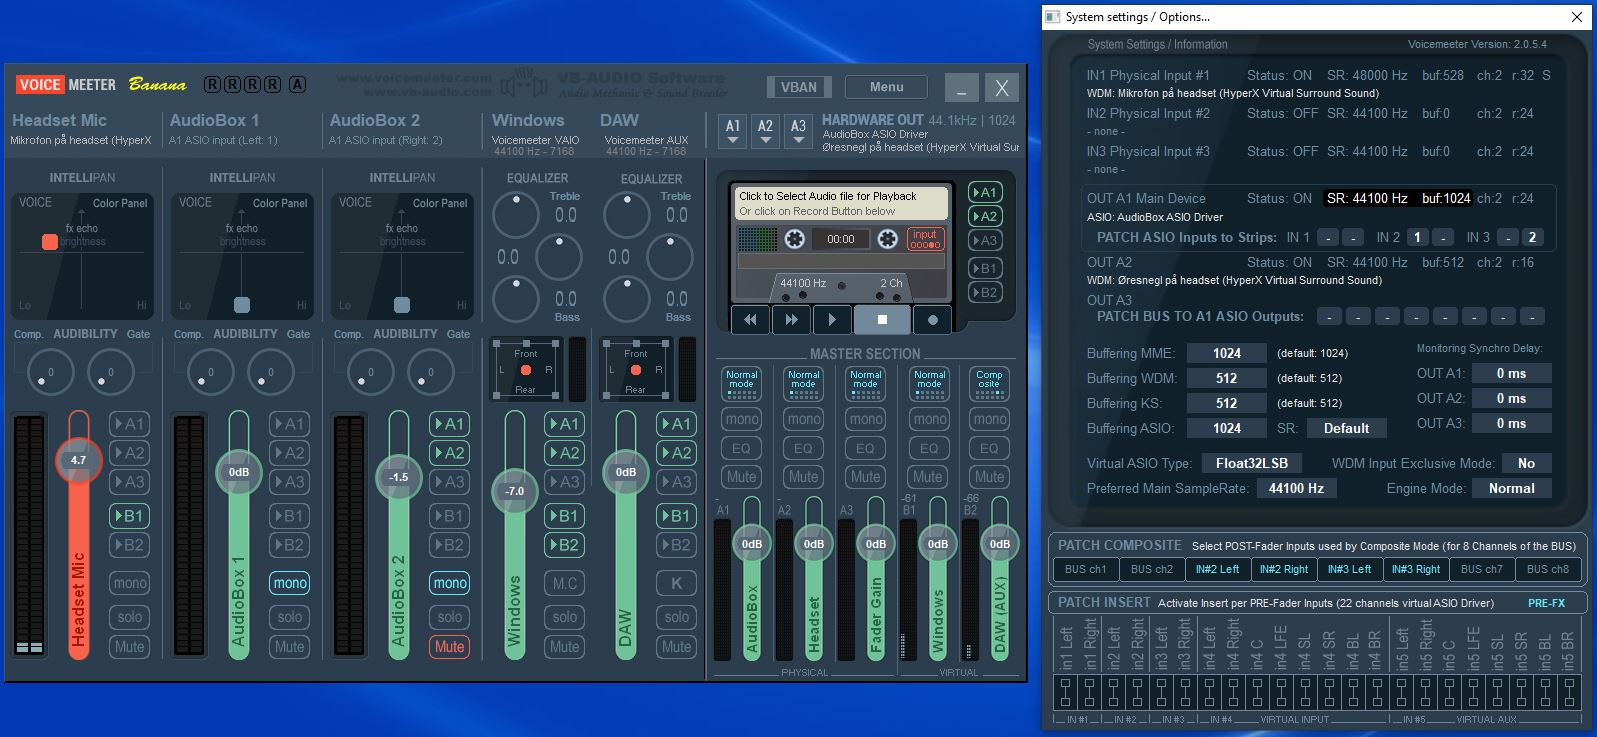Toggle the recorder input source icon
Viewport: 1597px width, 737px height.
coord(925,239)
